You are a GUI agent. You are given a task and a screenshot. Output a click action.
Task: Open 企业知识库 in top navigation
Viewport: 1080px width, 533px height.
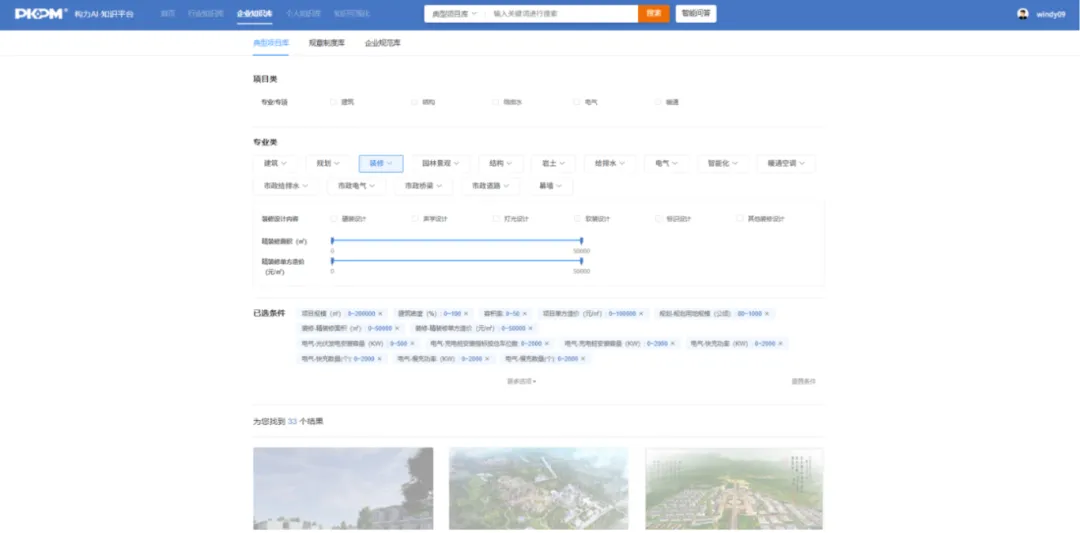click(x=253, y=14)
